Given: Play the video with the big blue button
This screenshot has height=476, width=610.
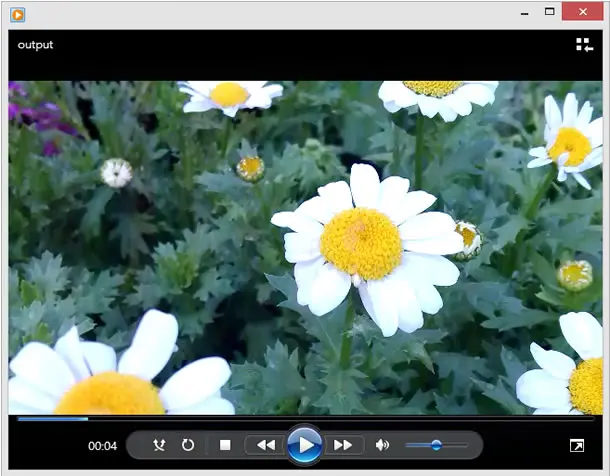Looking at the screenshot, I should pyautogui.click(x=305, y=445).
